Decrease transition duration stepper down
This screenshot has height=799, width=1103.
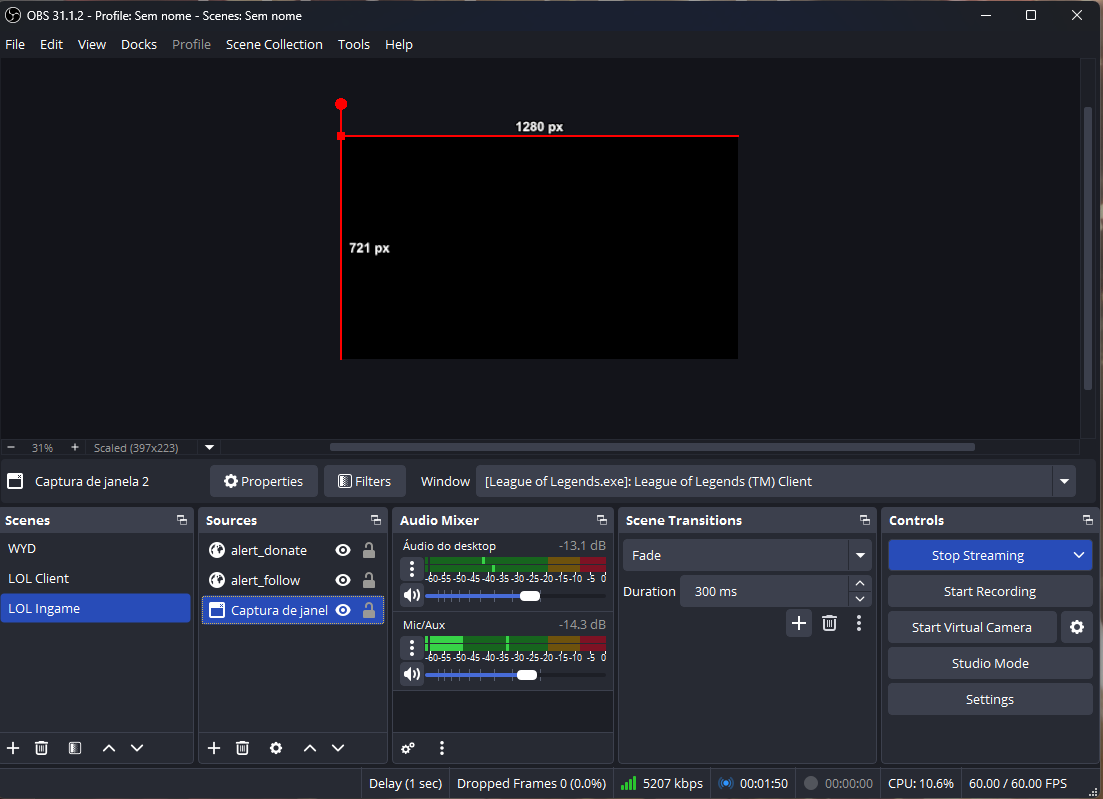point(860,599)
